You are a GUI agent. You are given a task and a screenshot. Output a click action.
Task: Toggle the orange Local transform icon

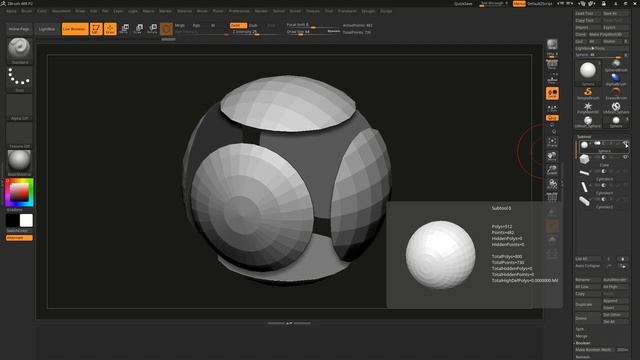click(552, 93)
